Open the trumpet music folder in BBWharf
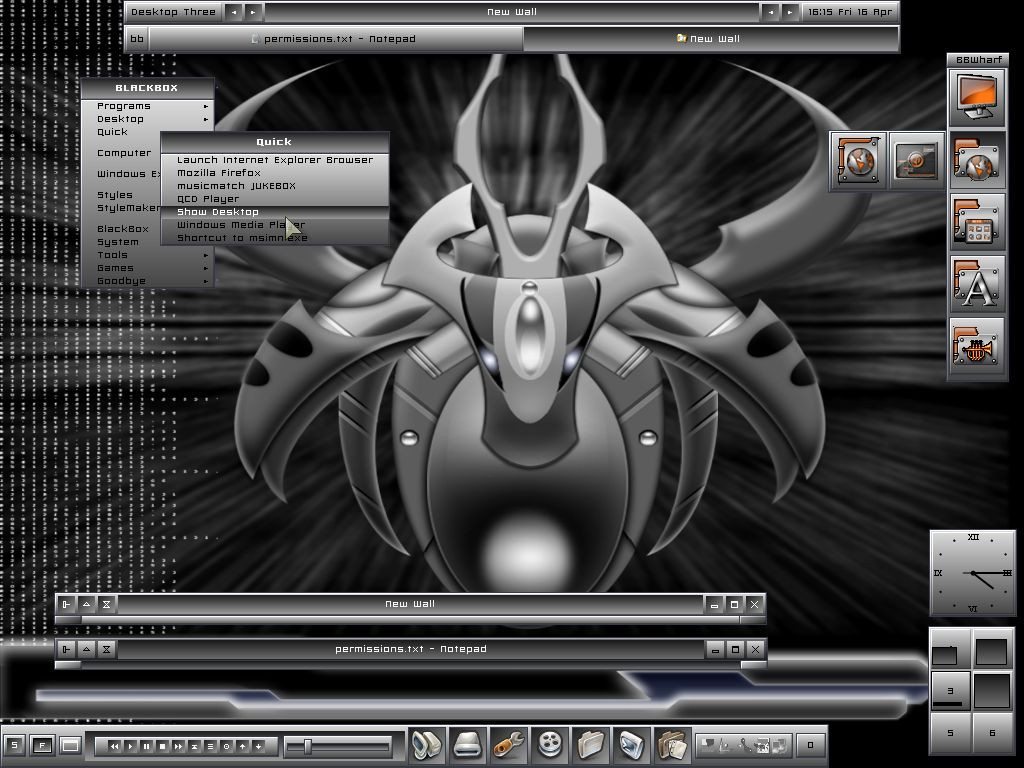Viewport: 1024px width, 768px height. pyautogui.click(x=977, y=347)
